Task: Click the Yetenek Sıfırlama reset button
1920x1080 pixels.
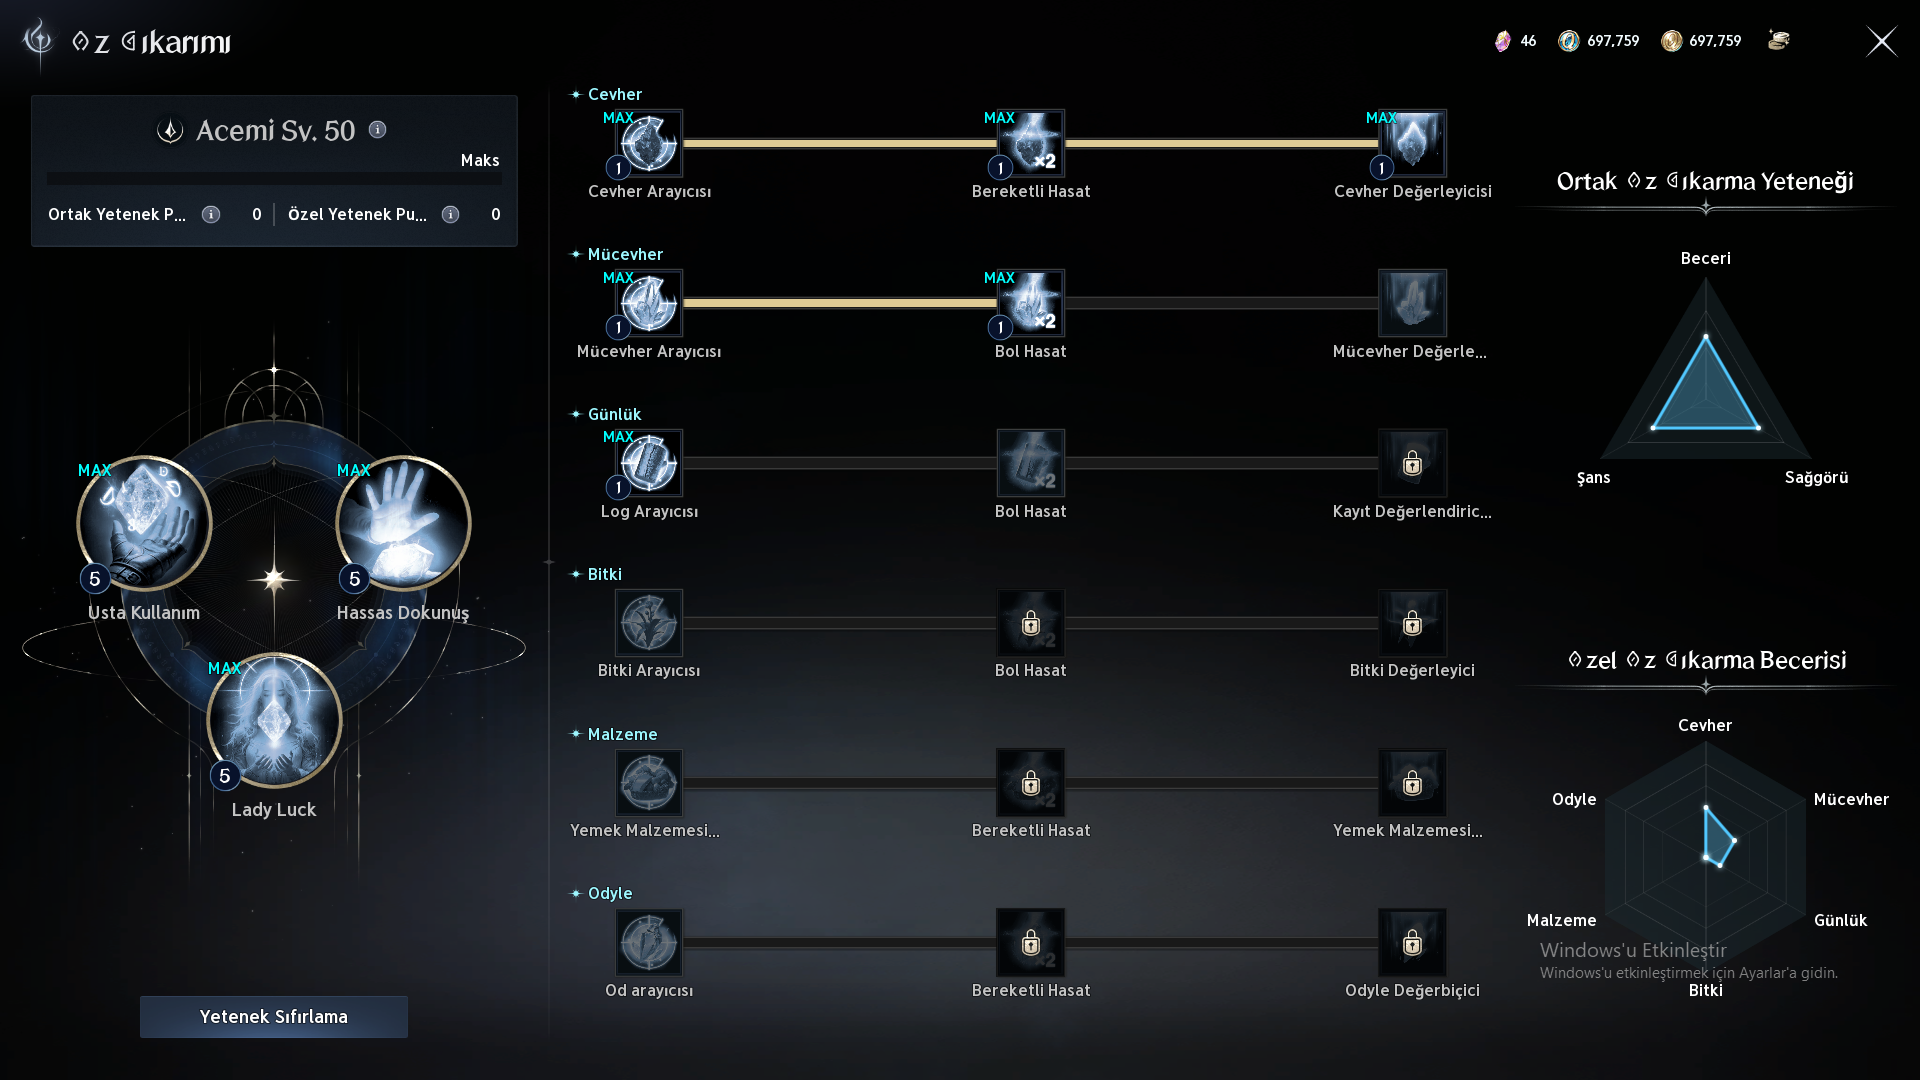Action: [274, 1016]
